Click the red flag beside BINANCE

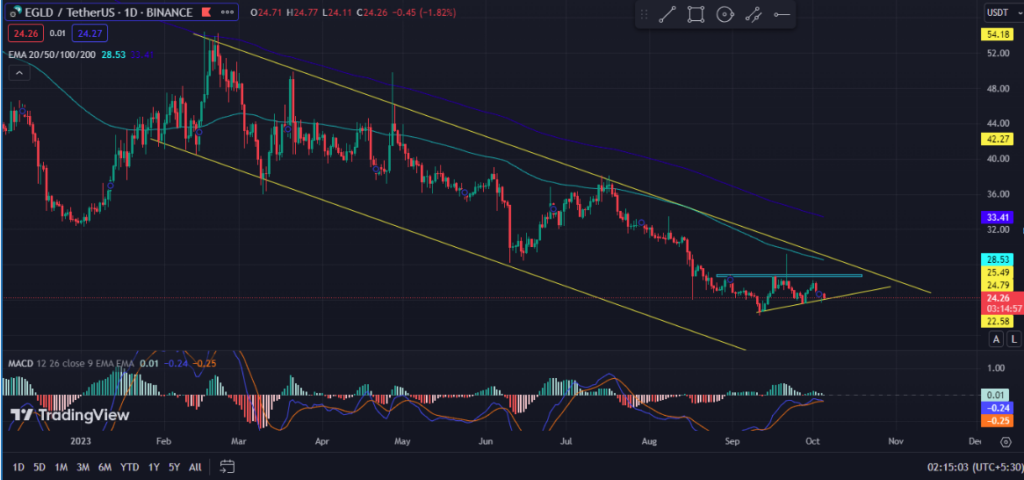tap(206, 12)
